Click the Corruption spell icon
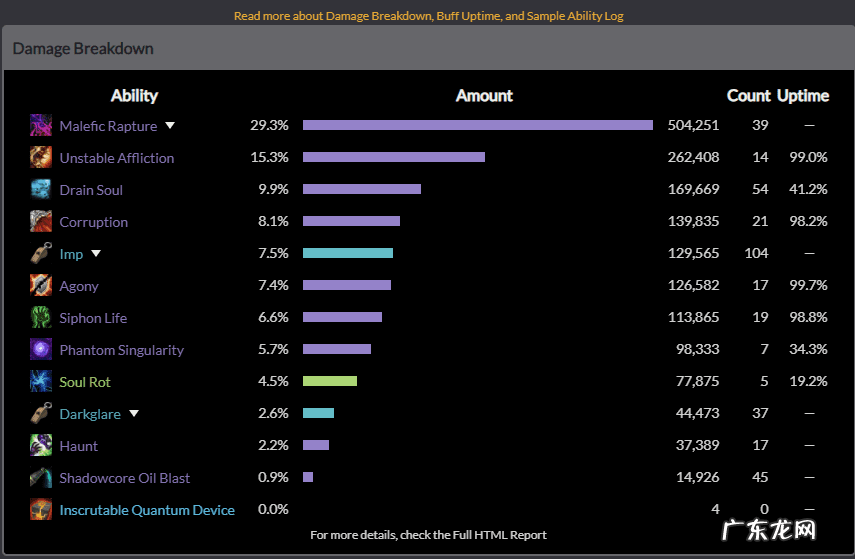The image size is (855, 559). coord(41,222)
